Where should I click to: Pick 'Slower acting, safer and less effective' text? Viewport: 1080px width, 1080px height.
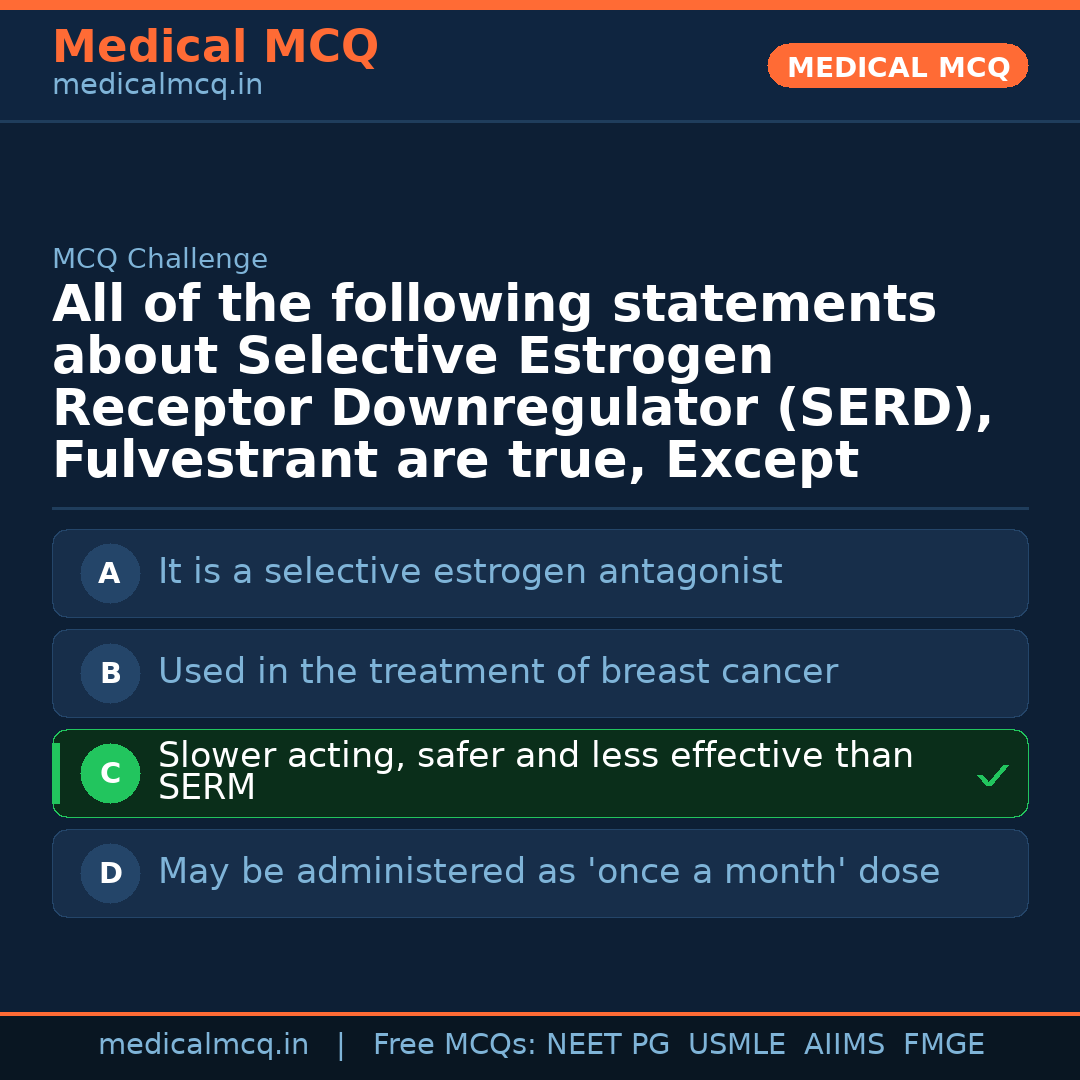coord(535,757)
